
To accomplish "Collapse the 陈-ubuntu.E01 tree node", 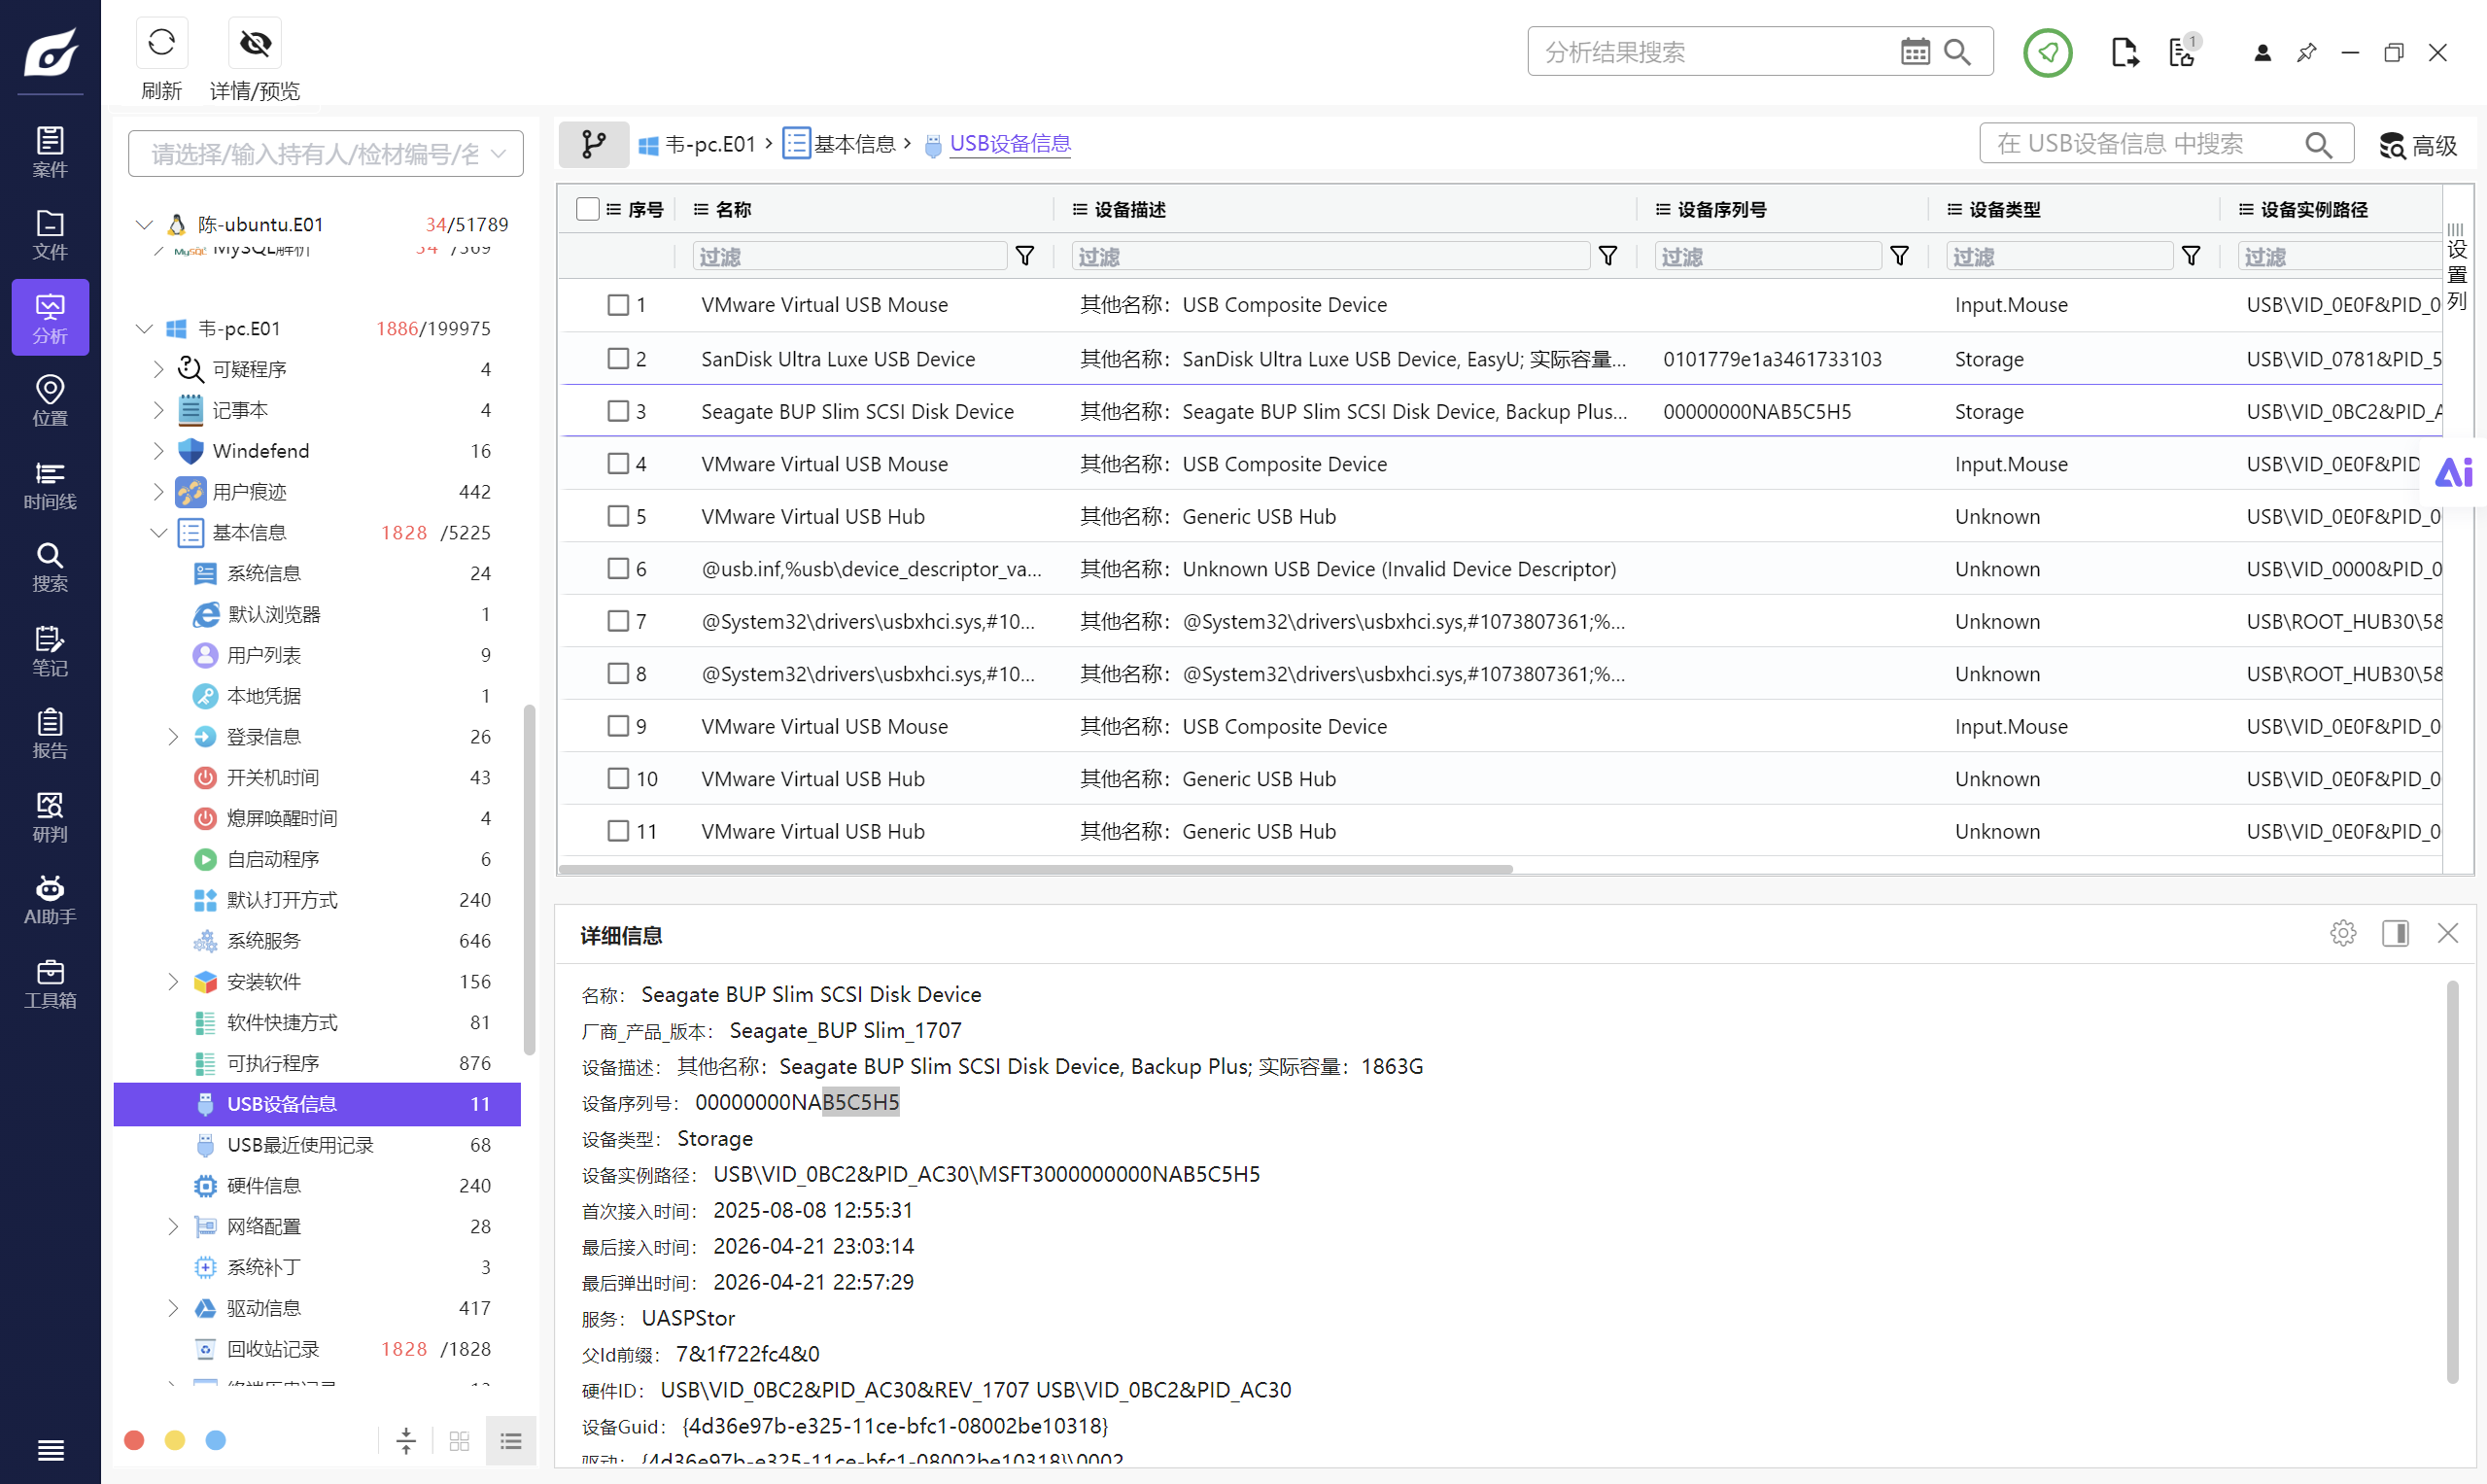I will click(x=144, y=224).
